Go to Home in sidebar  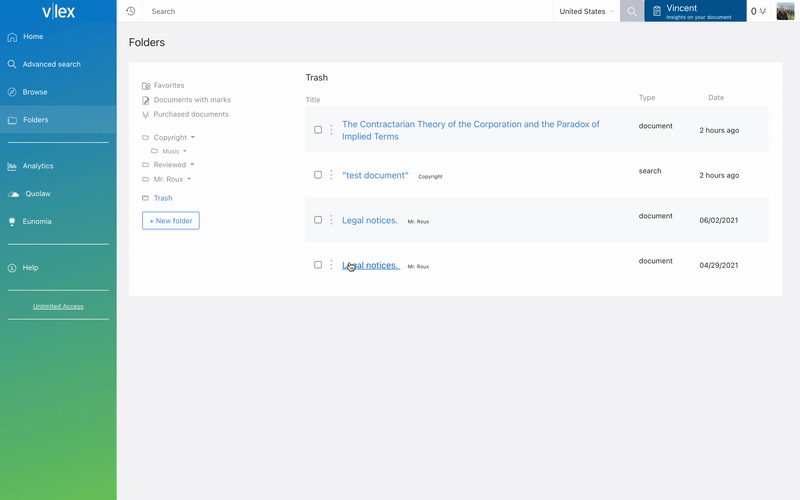point(33,37)
